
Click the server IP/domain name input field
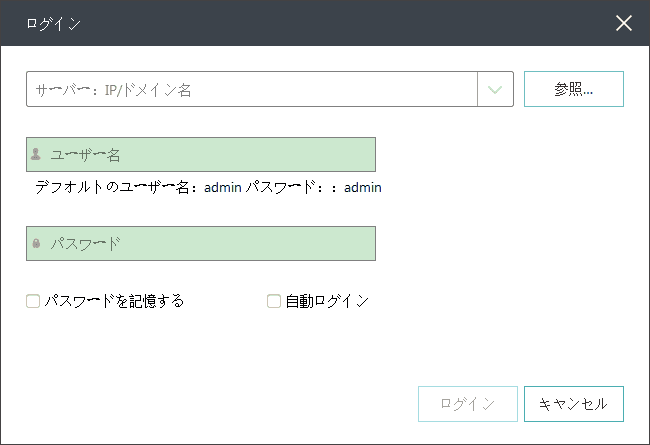coord(252,89)
